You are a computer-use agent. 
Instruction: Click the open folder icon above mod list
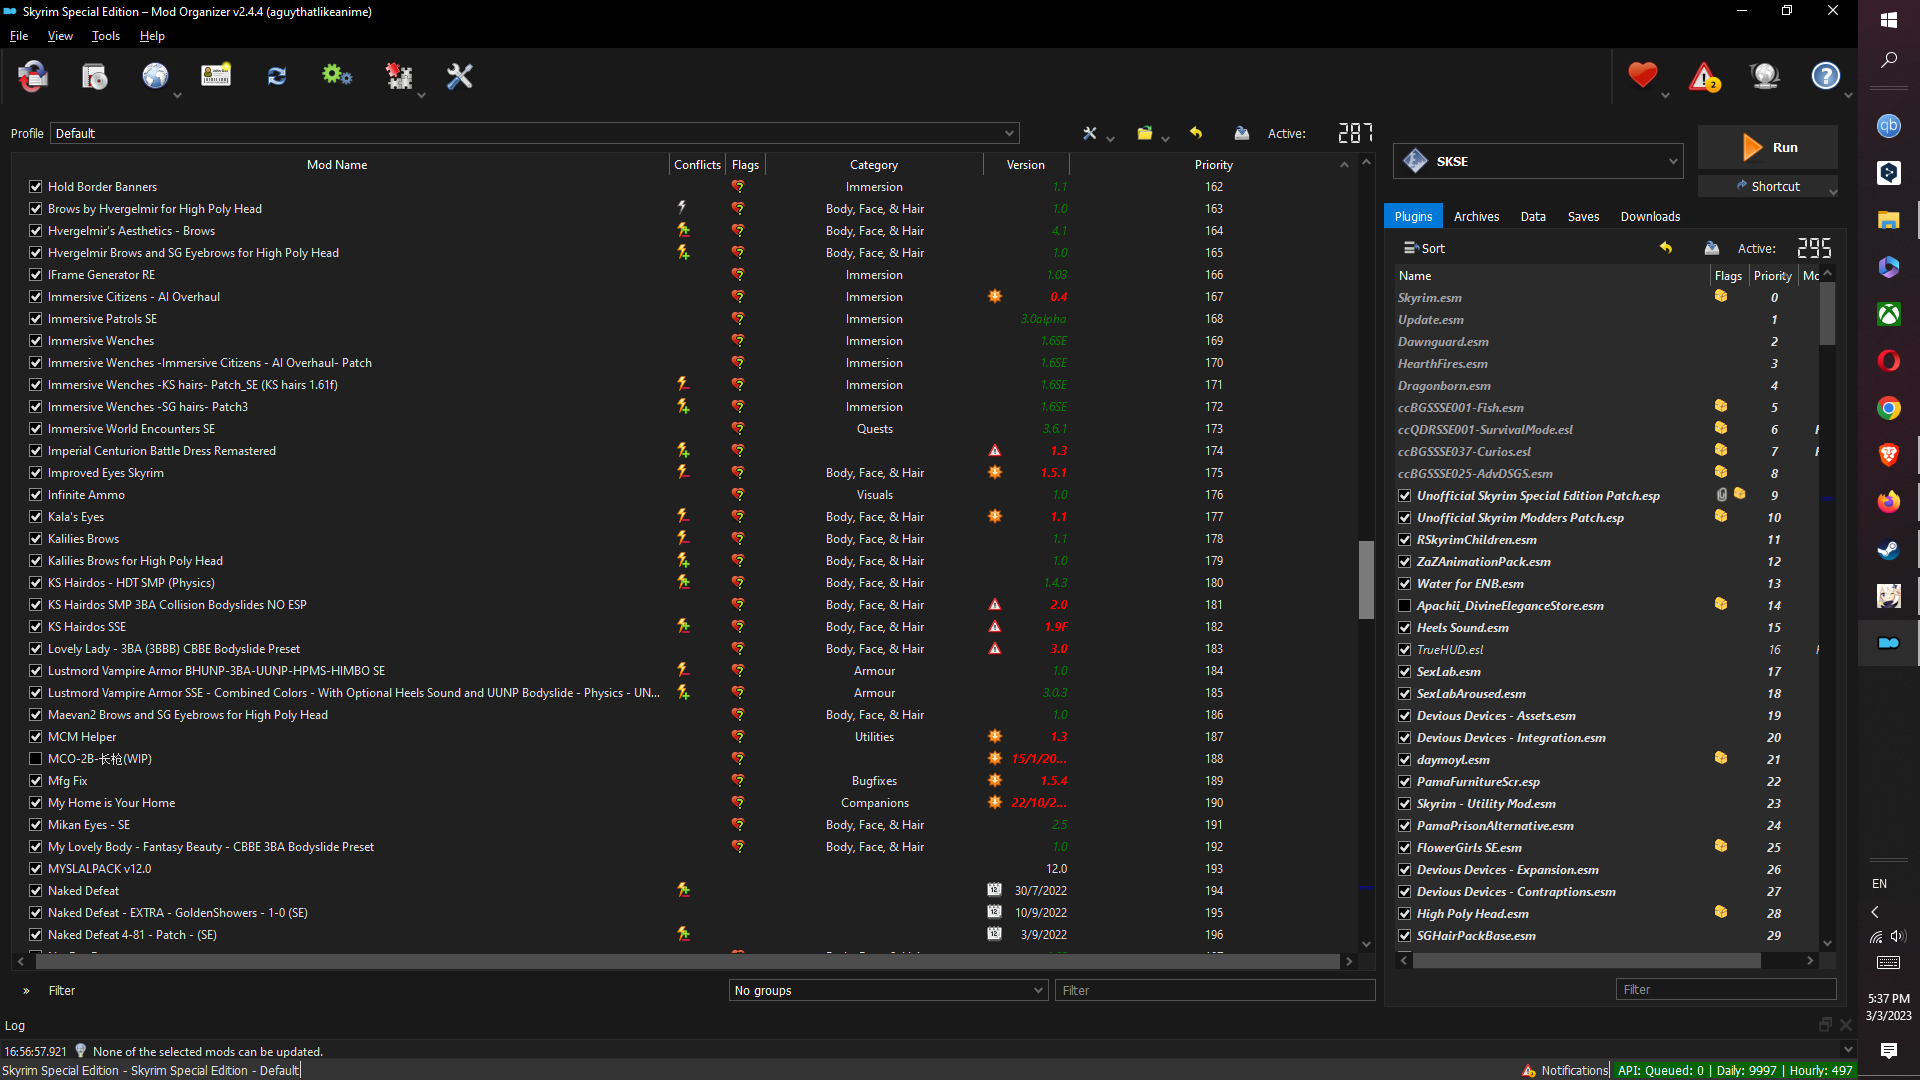(x=1144, y=133)
